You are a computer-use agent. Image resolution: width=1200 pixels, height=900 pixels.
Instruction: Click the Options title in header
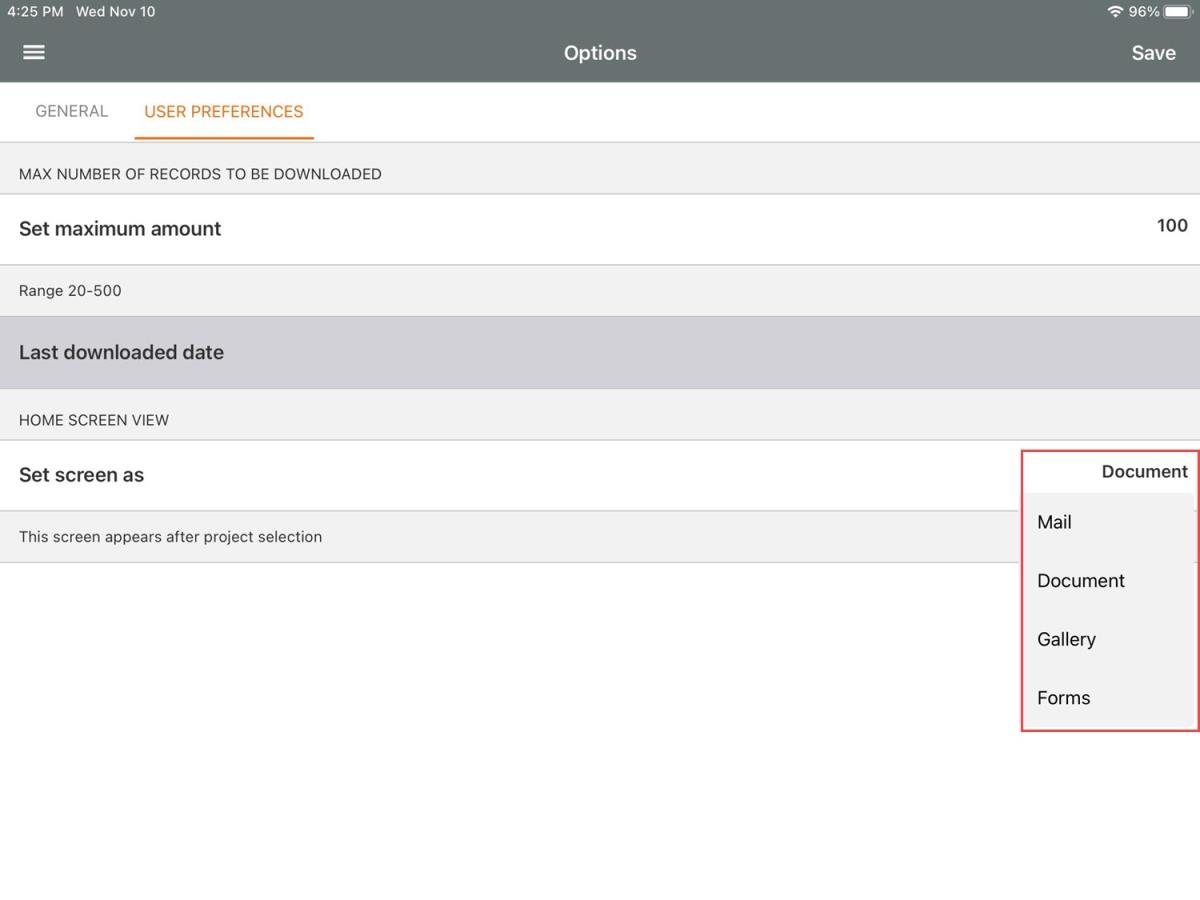600,53
